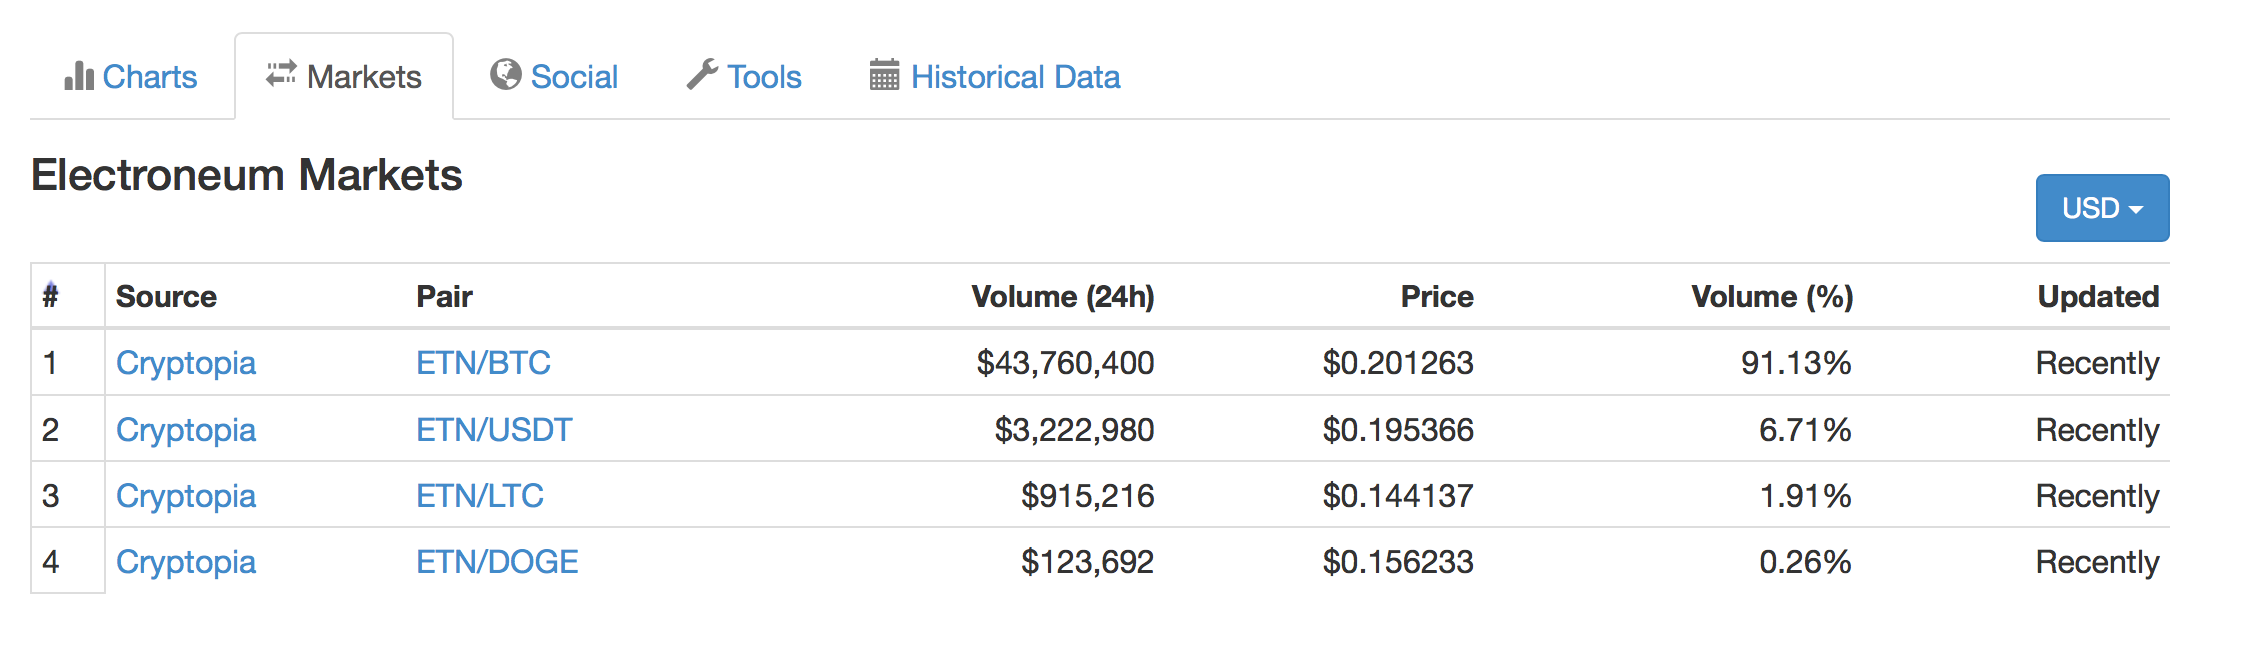The width and height of the screenshot is (2250, 666).
Task: Sort by the Price column header
Action: tap(1436, 297)
